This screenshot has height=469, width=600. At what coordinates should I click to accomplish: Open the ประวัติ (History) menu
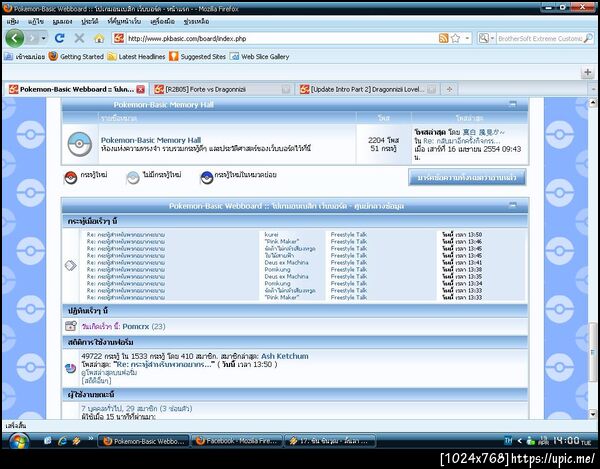tap(90, 21)
